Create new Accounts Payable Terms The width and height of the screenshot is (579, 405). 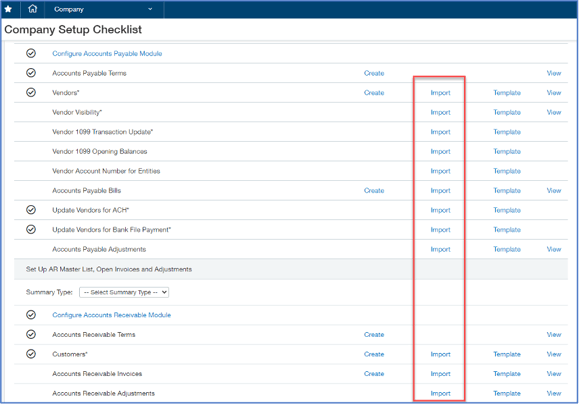[374, 73]
